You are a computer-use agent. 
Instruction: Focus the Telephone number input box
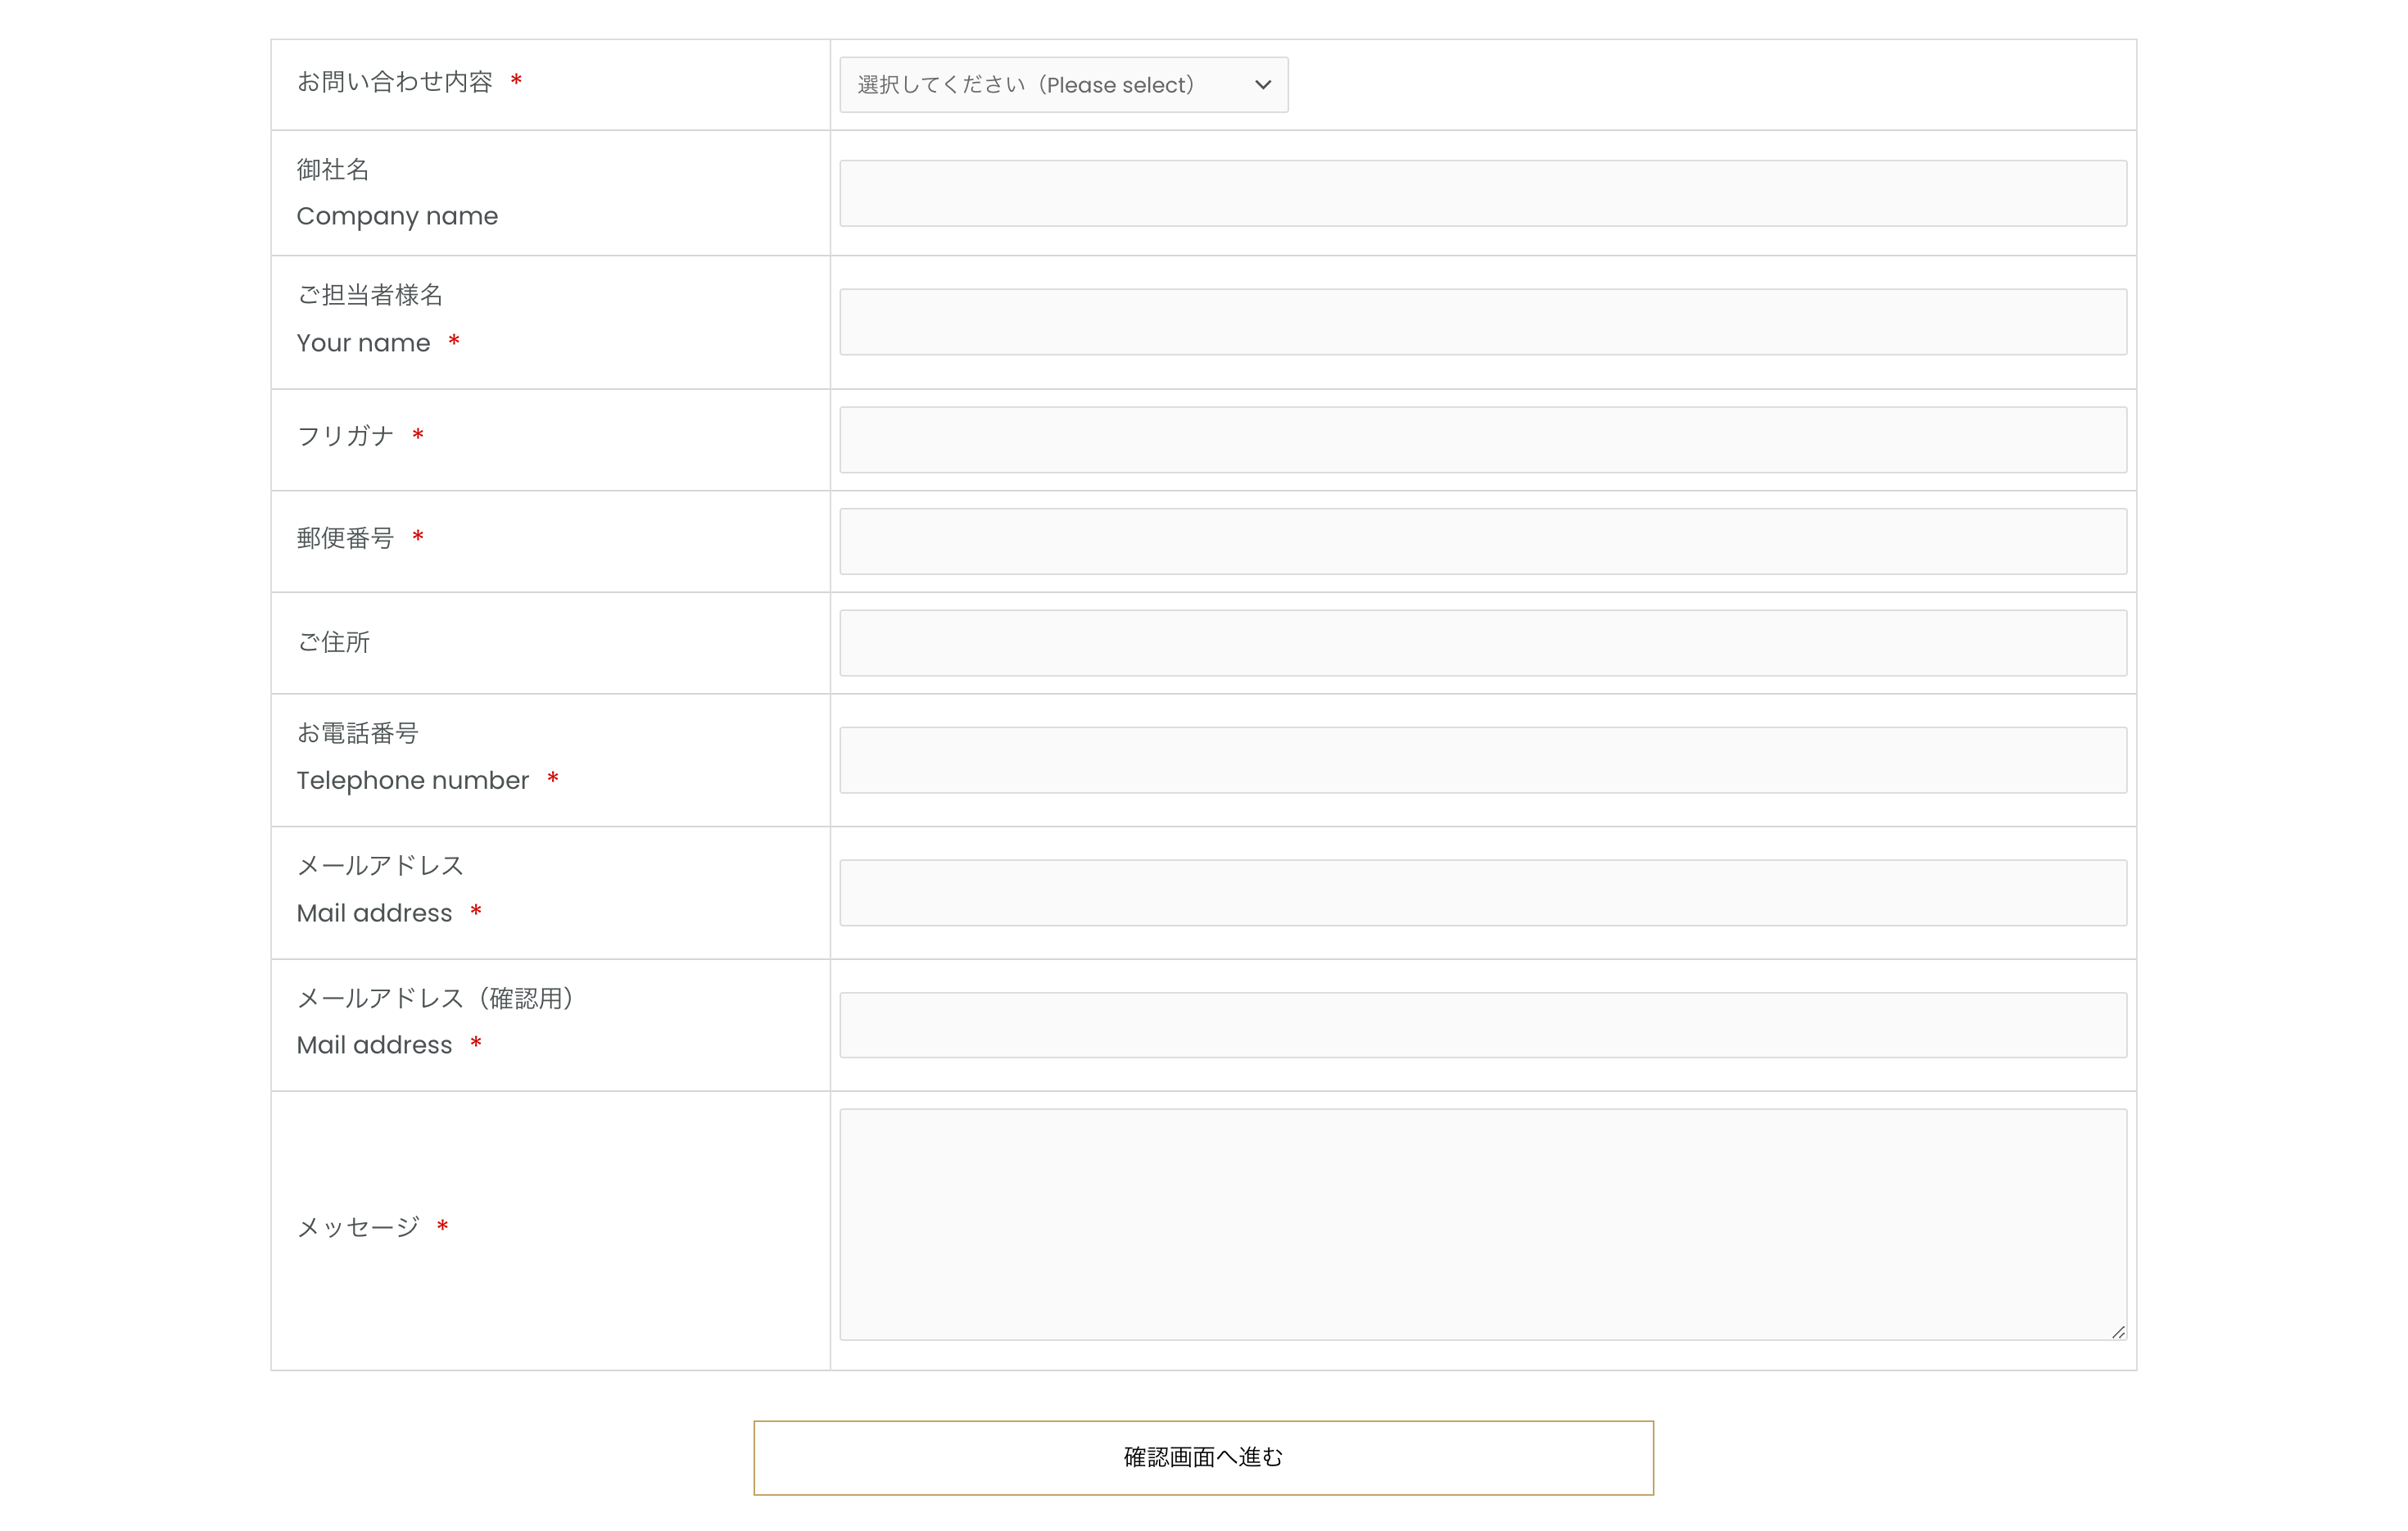coord(1482,760)
